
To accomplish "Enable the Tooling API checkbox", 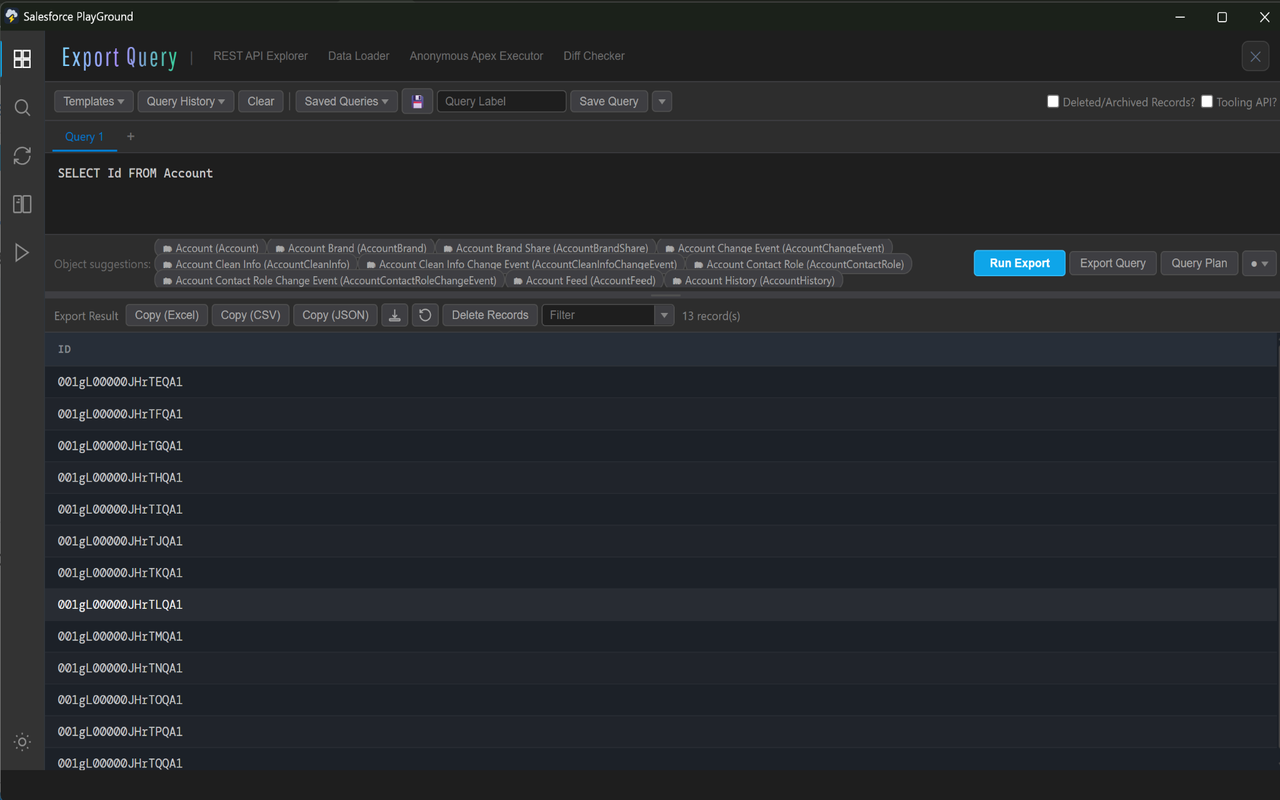I will point(1207,101).
